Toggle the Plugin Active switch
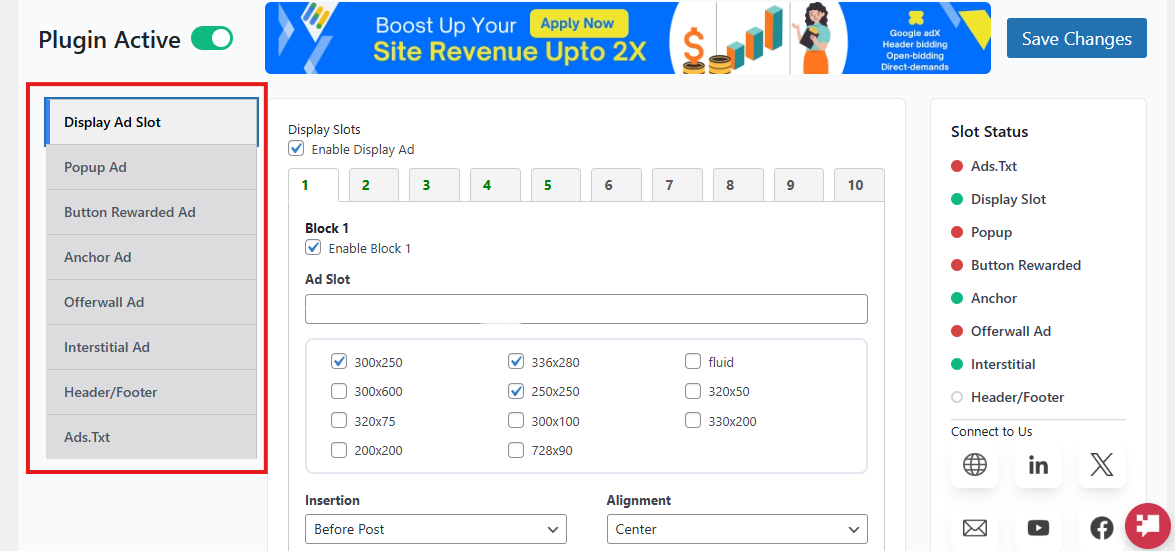Image resolution: width=1175 pixels, height=551 pixels. coord(212,39)
